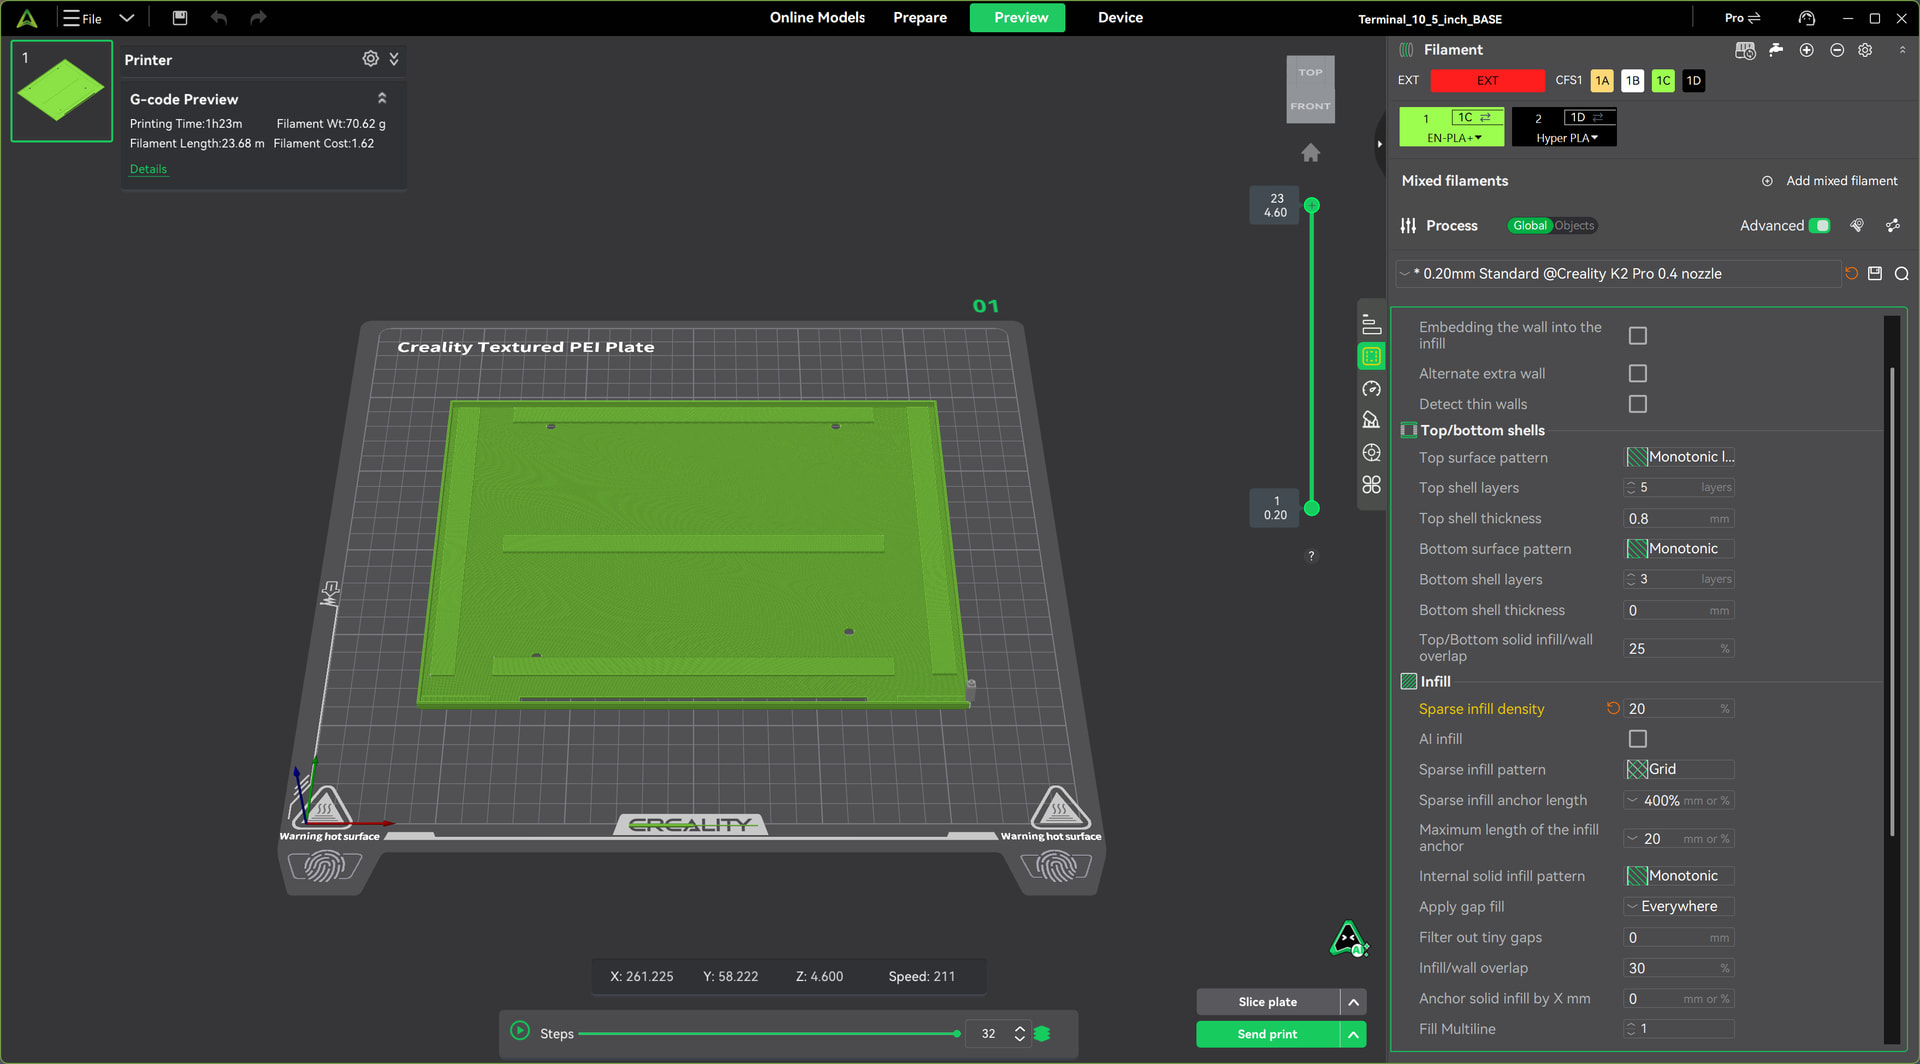The height and width of the screenshot is (1064, 1920).
Task: Open the mascot assistant icon
Action: point(1349,939)
